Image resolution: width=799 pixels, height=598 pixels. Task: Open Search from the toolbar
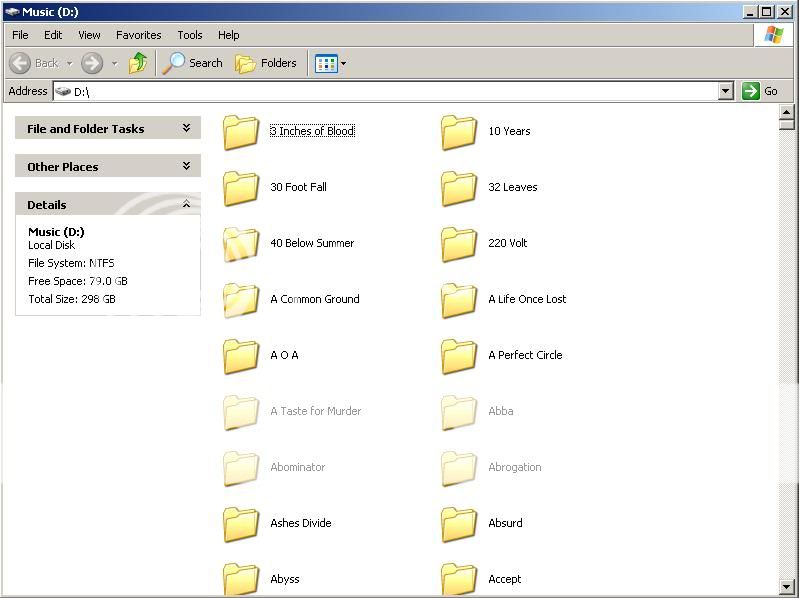193,63
